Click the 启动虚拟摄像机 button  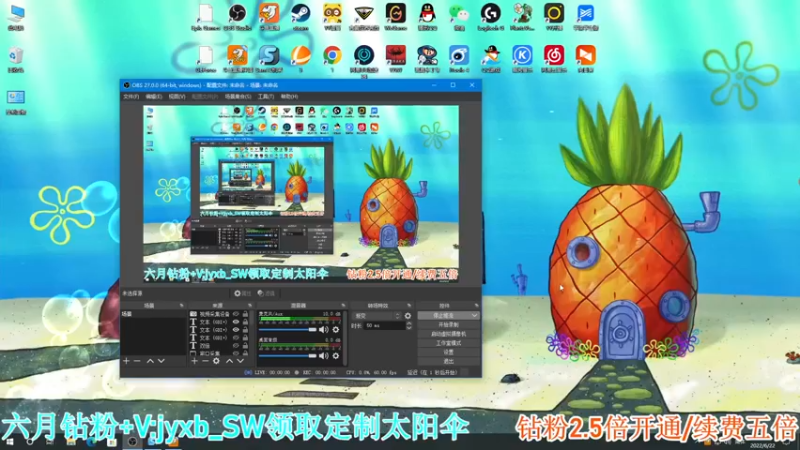(x=448, y=334)
